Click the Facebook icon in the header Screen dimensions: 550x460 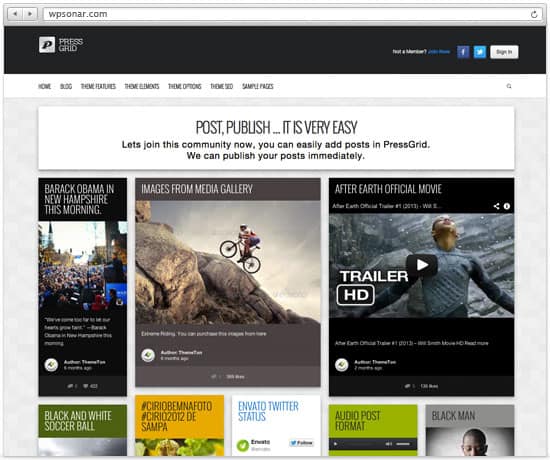point(463,52)
